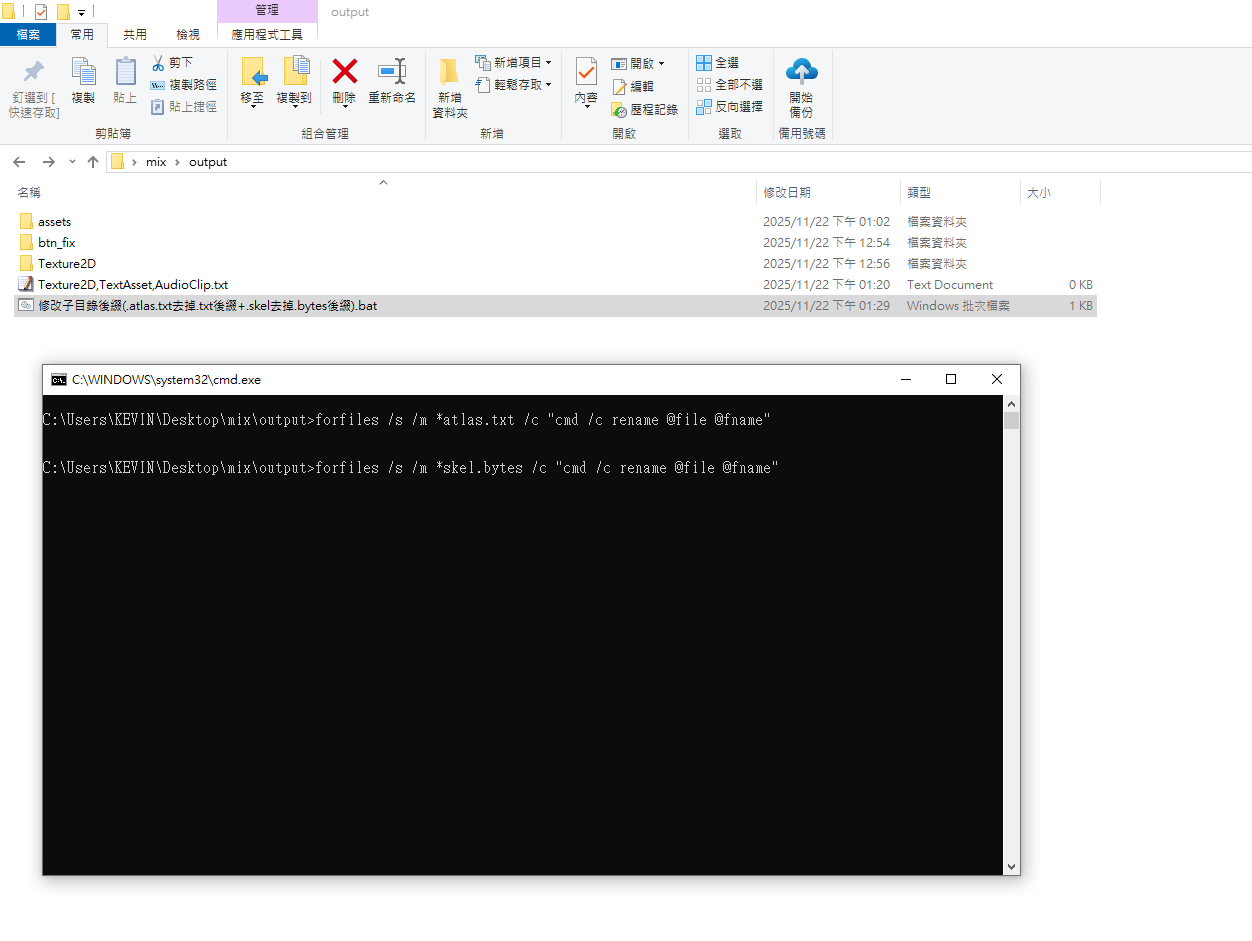Open the btn_fix folder
Image resolution: width=1252 pixels, height=941 pixels.
pos(57,243)
